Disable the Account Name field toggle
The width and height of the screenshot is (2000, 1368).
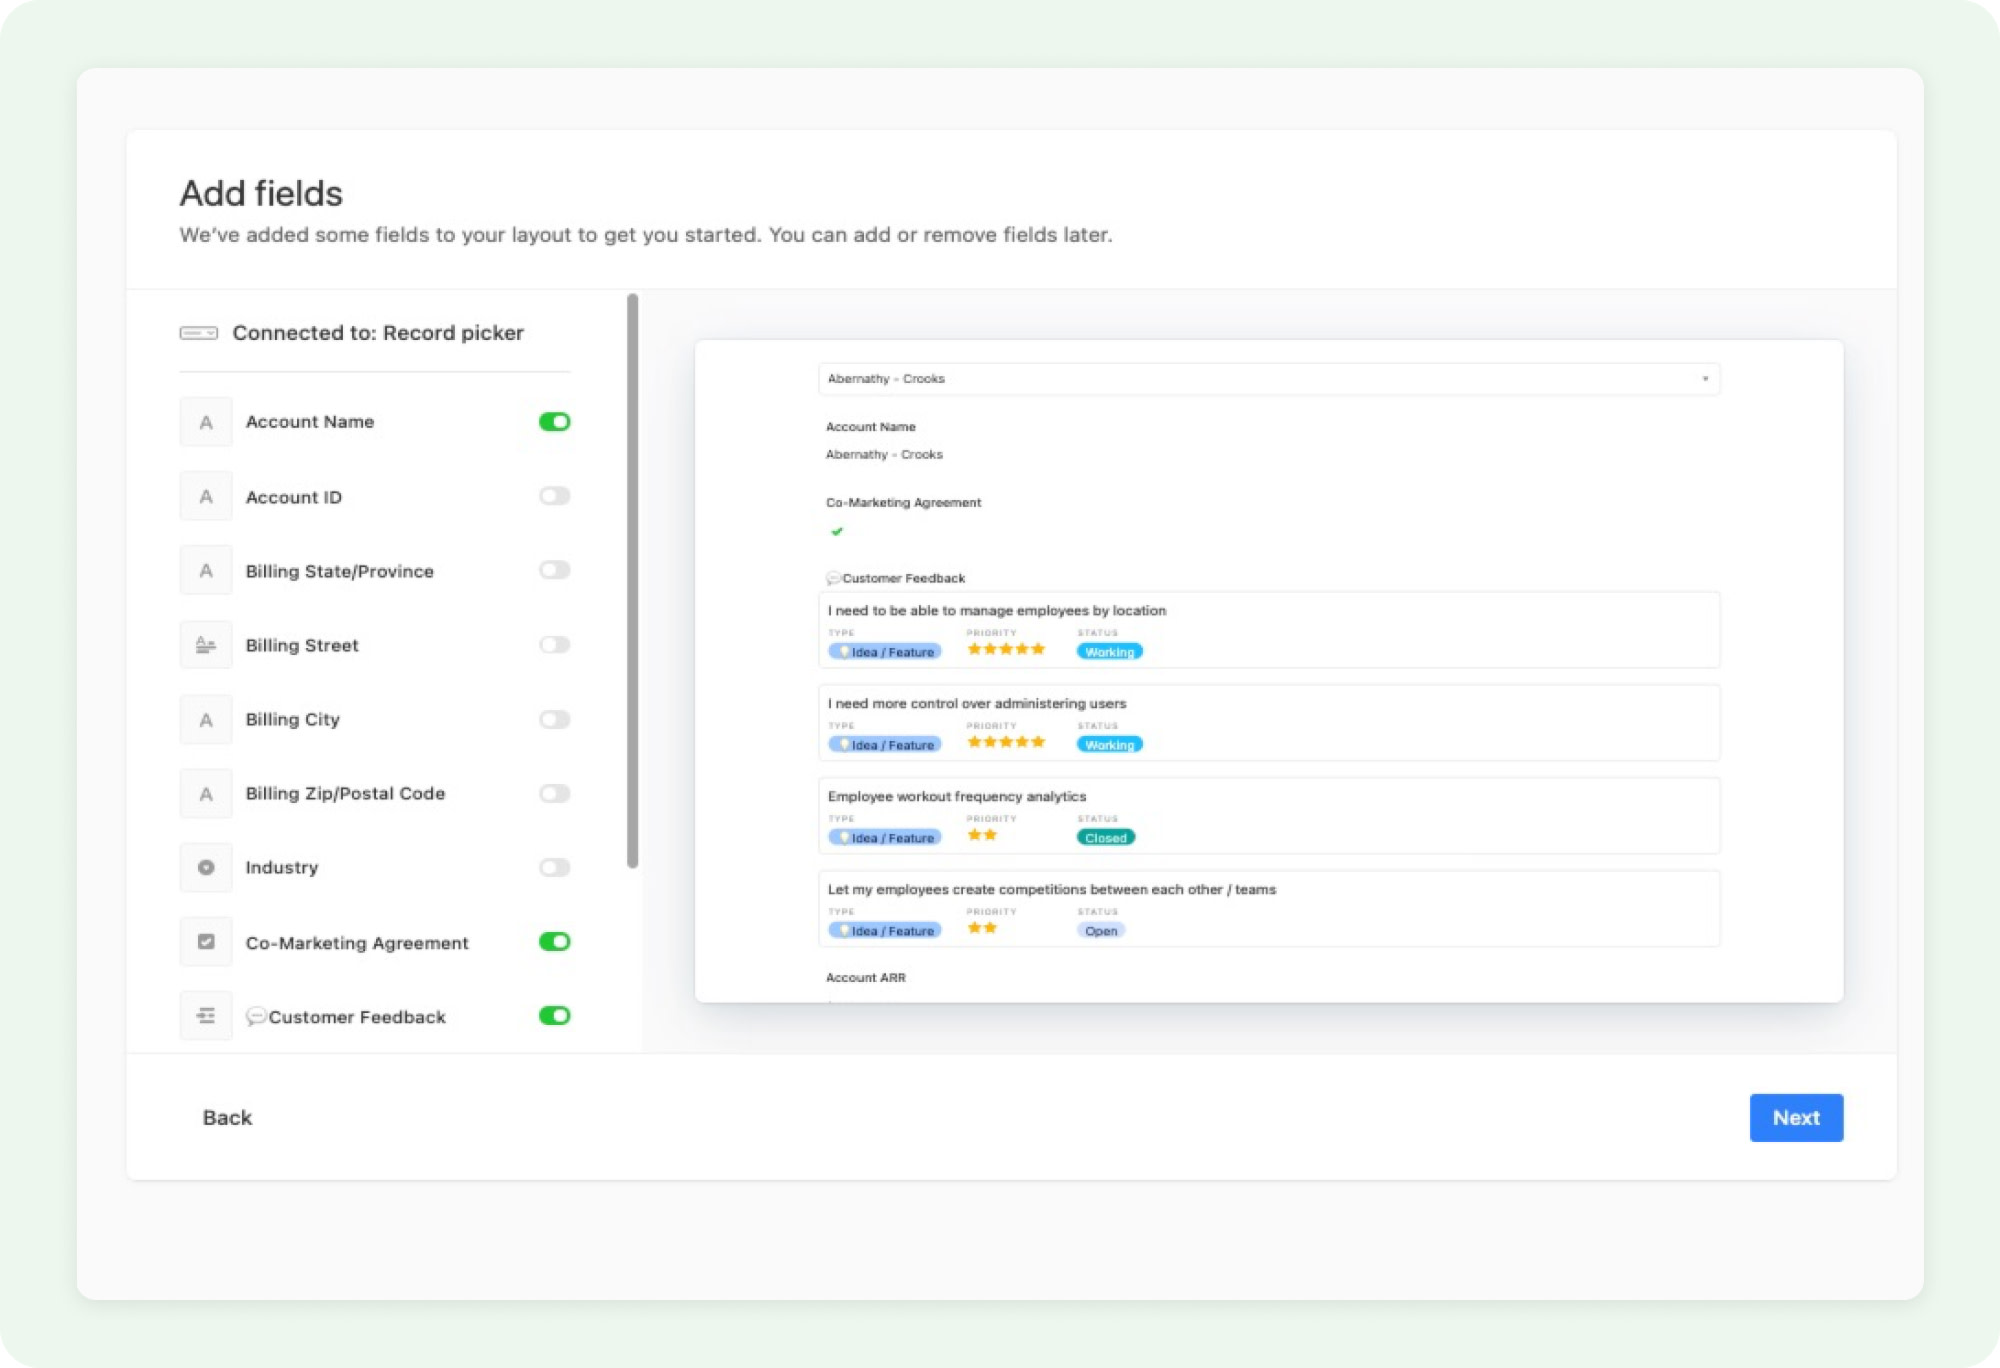pyautogui.click(x=553, y=422)
